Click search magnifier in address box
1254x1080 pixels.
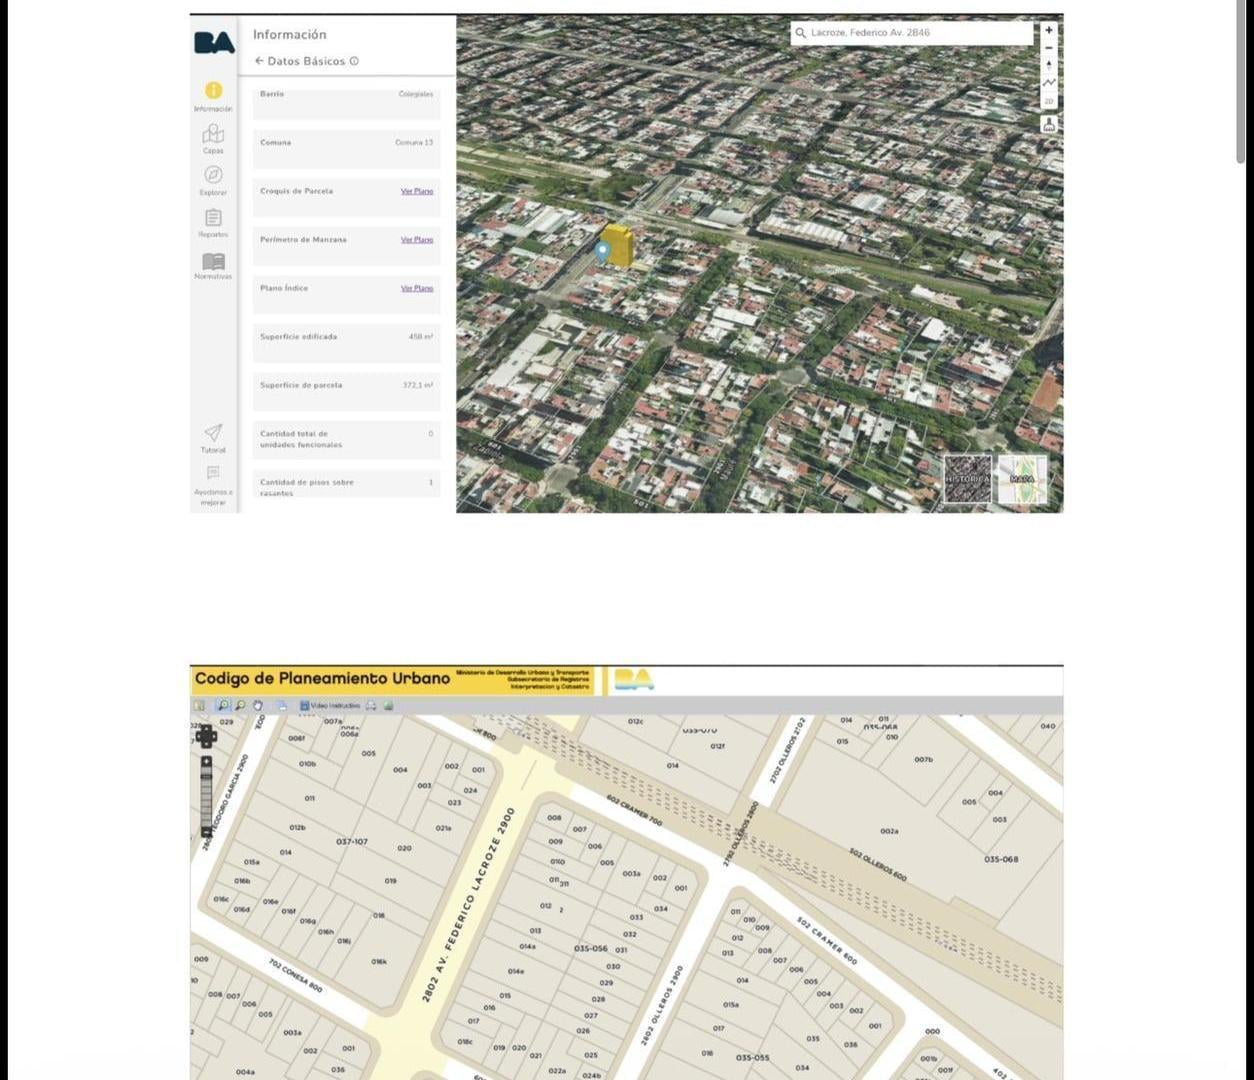800,33
